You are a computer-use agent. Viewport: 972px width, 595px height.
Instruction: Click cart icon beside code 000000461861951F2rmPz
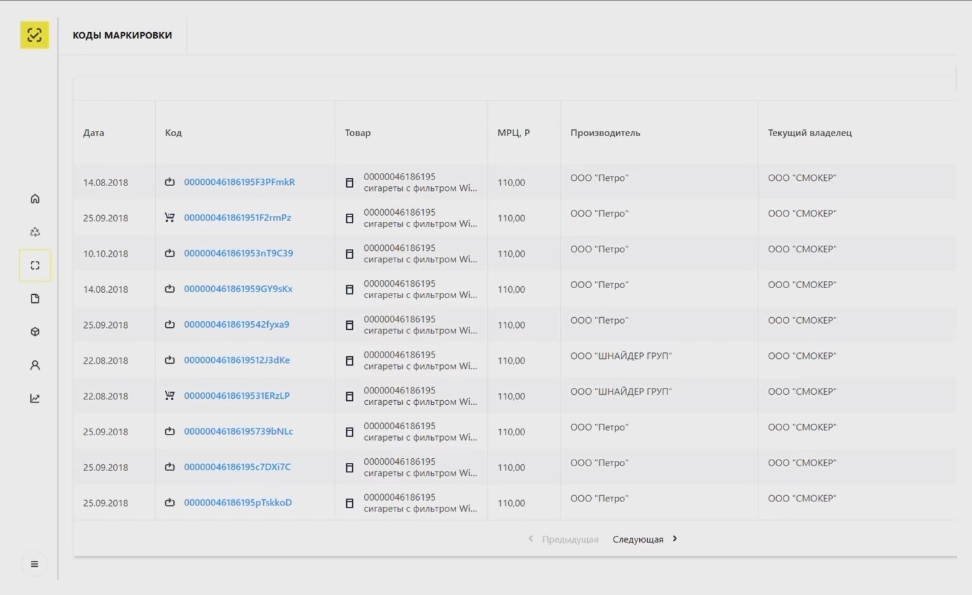point(170,218)
